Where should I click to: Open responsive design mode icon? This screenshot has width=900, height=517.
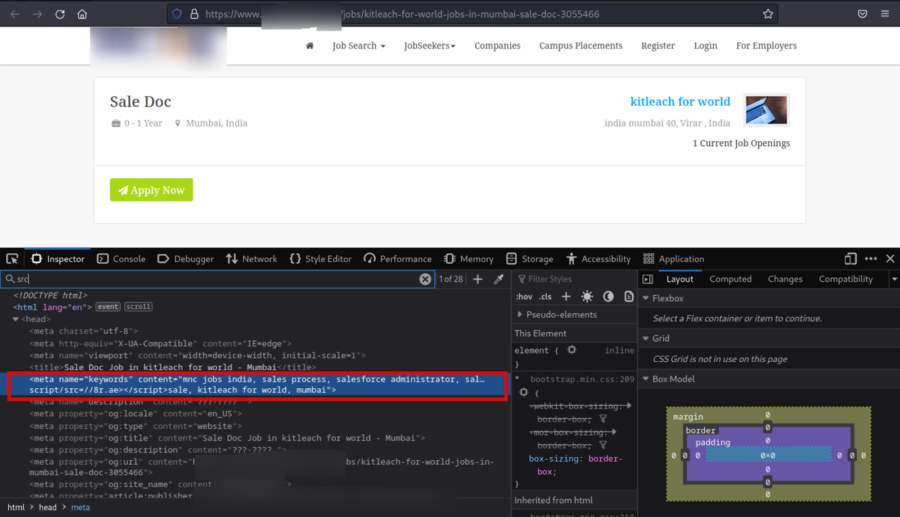point(850,259)
